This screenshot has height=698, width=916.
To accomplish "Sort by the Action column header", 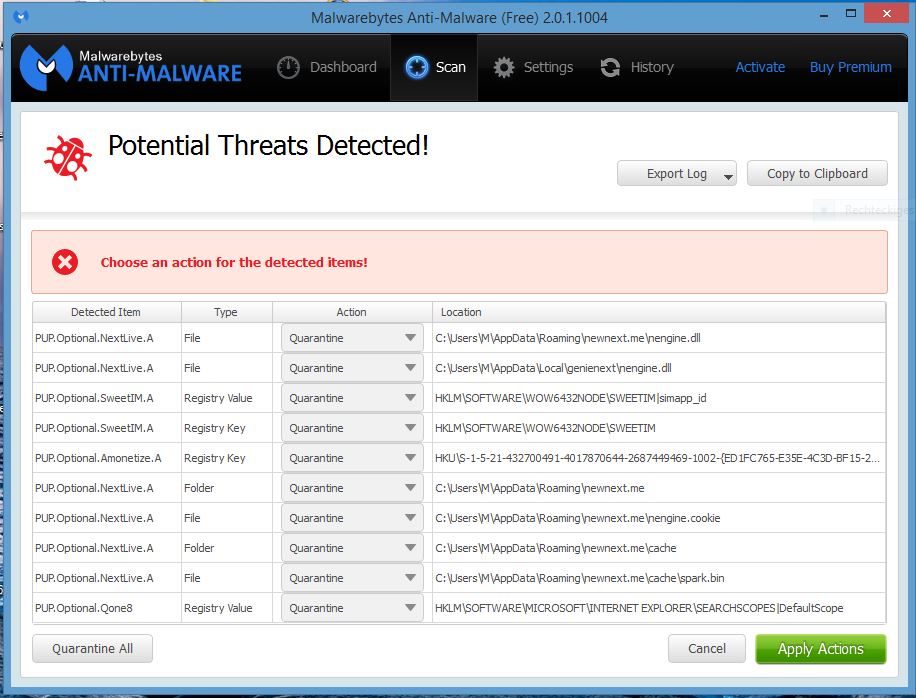I will (352, 312).
